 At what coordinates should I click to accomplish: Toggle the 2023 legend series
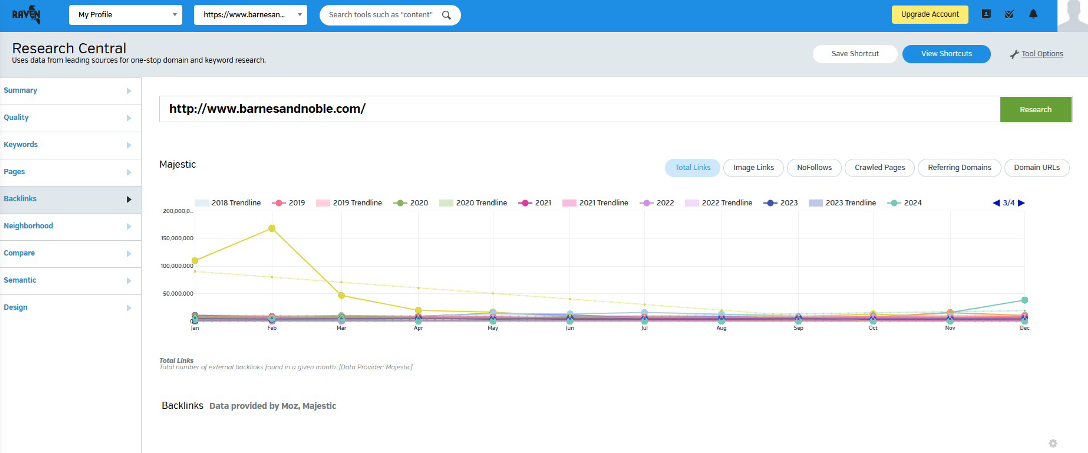[780, 203]
